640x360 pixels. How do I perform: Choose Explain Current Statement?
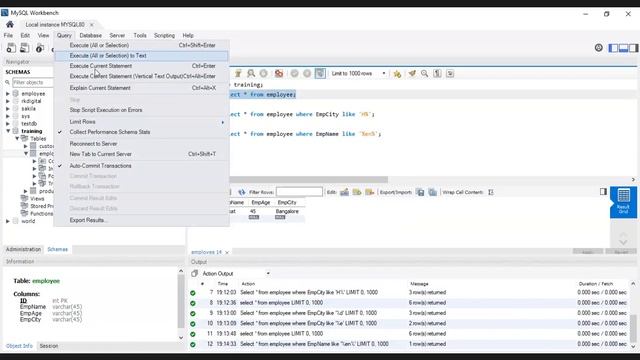(x=142, y=88)
